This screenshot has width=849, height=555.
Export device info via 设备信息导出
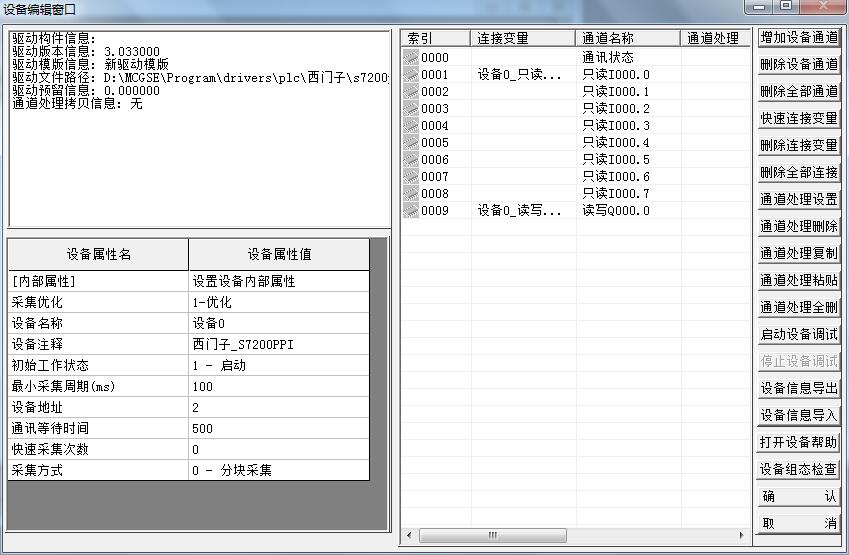tap(798, 388)
